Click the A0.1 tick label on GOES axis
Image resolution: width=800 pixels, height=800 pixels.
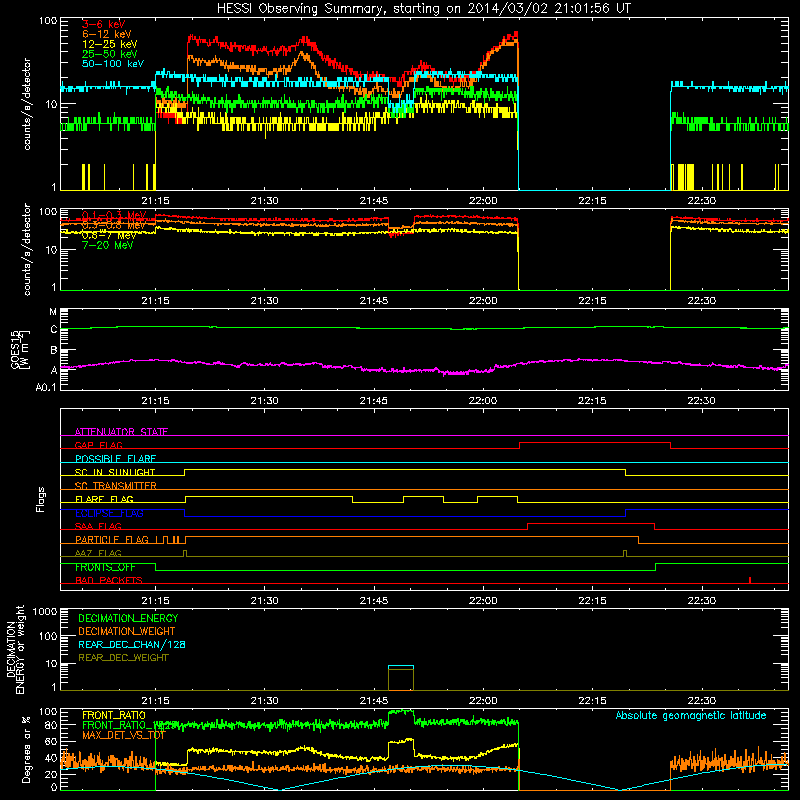pyautogui.click(x=46, y=387)
